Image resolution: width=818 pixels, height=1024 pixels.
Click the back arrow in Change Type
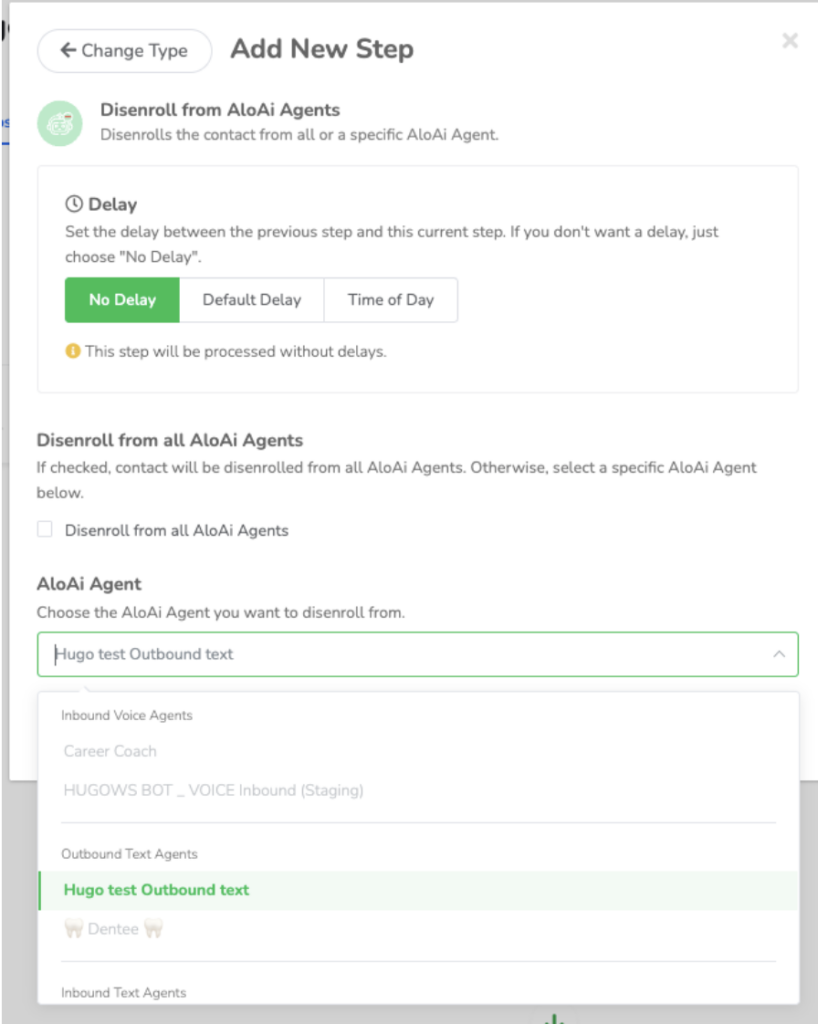tap(68, 50)
